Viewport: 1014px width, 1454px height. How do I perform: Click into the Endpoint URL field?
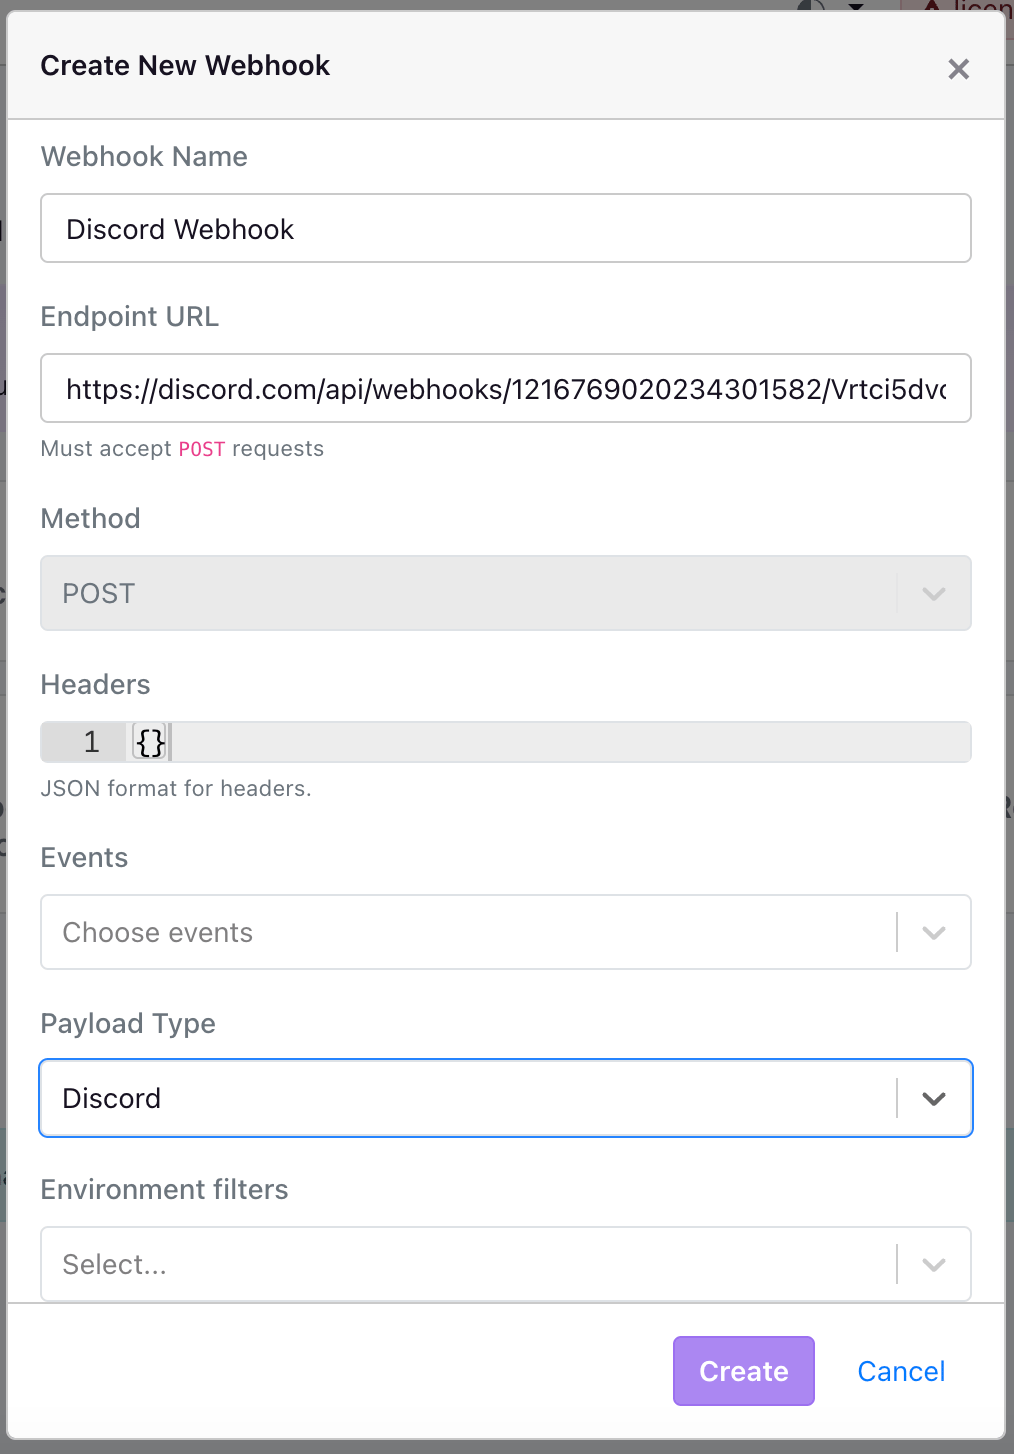click(x=506, y=388)
